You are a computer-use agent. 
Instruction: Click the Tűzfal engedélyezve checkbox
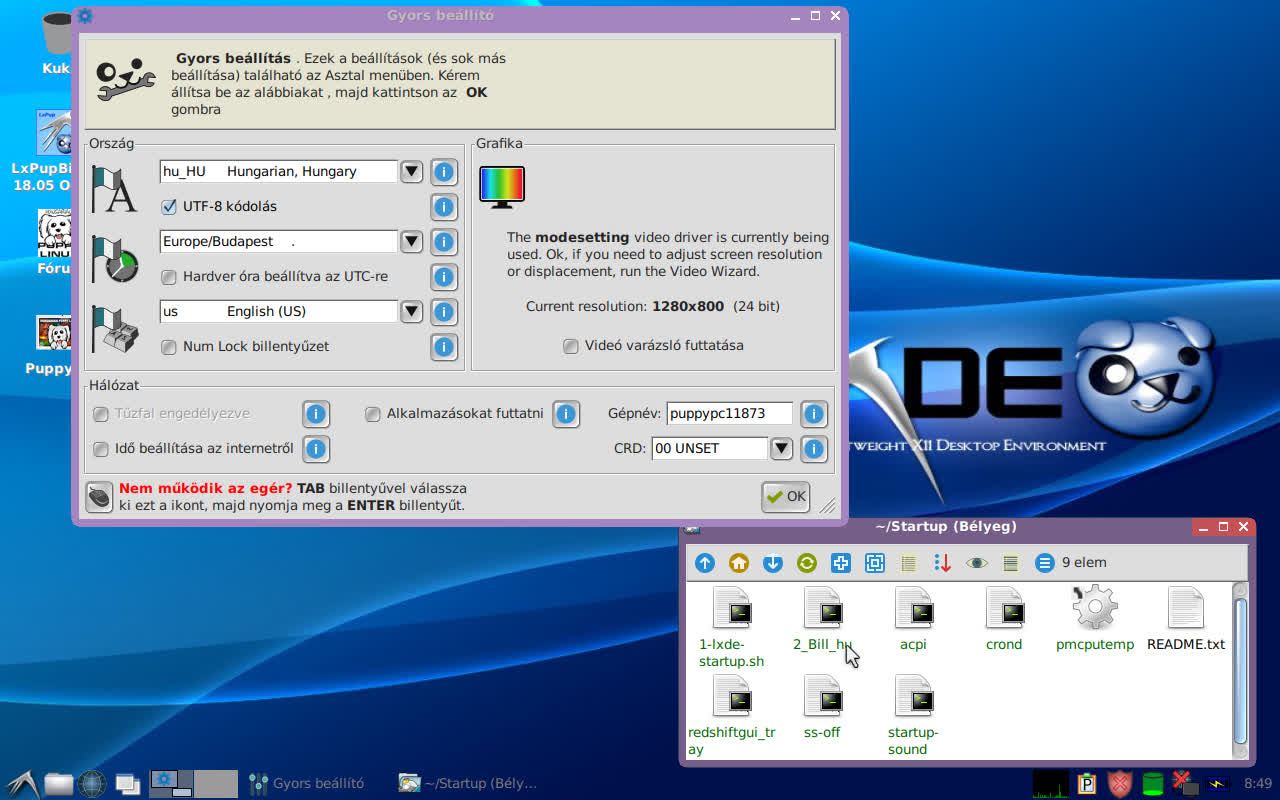tap(101, 414)
